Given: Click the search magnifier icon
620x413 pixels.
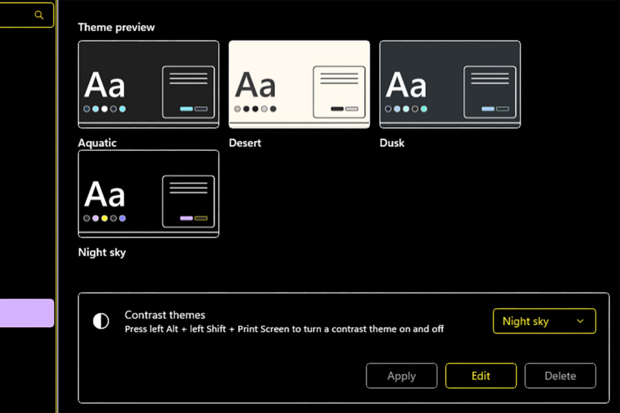Looking at the screenshot, I should click(x=40, y=15).
